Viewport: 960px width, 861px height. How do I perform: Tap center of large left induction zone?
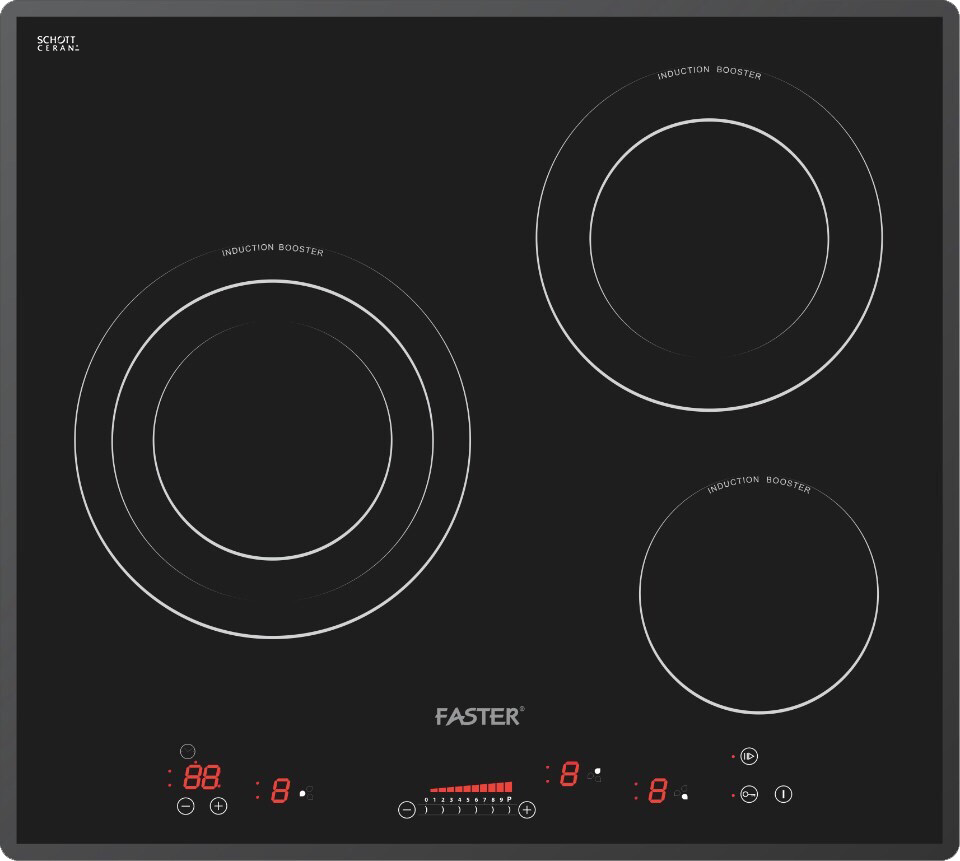[272, 440]
